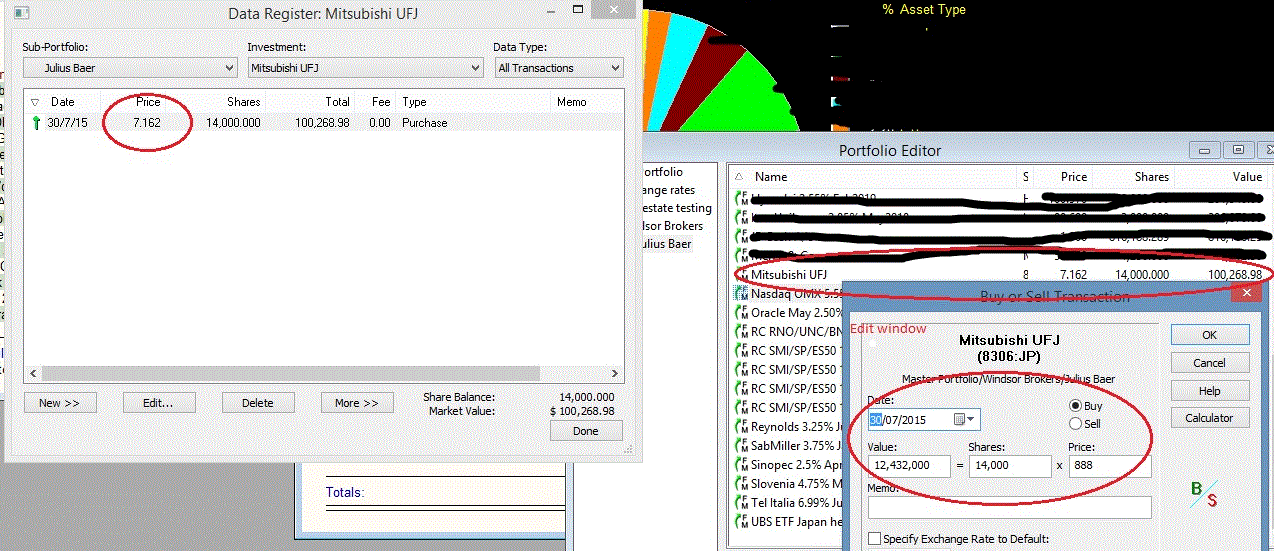1274x551 pixels.
Task: Click the SabMiller 3.75% row icon
Action: (x=742, y=445)
